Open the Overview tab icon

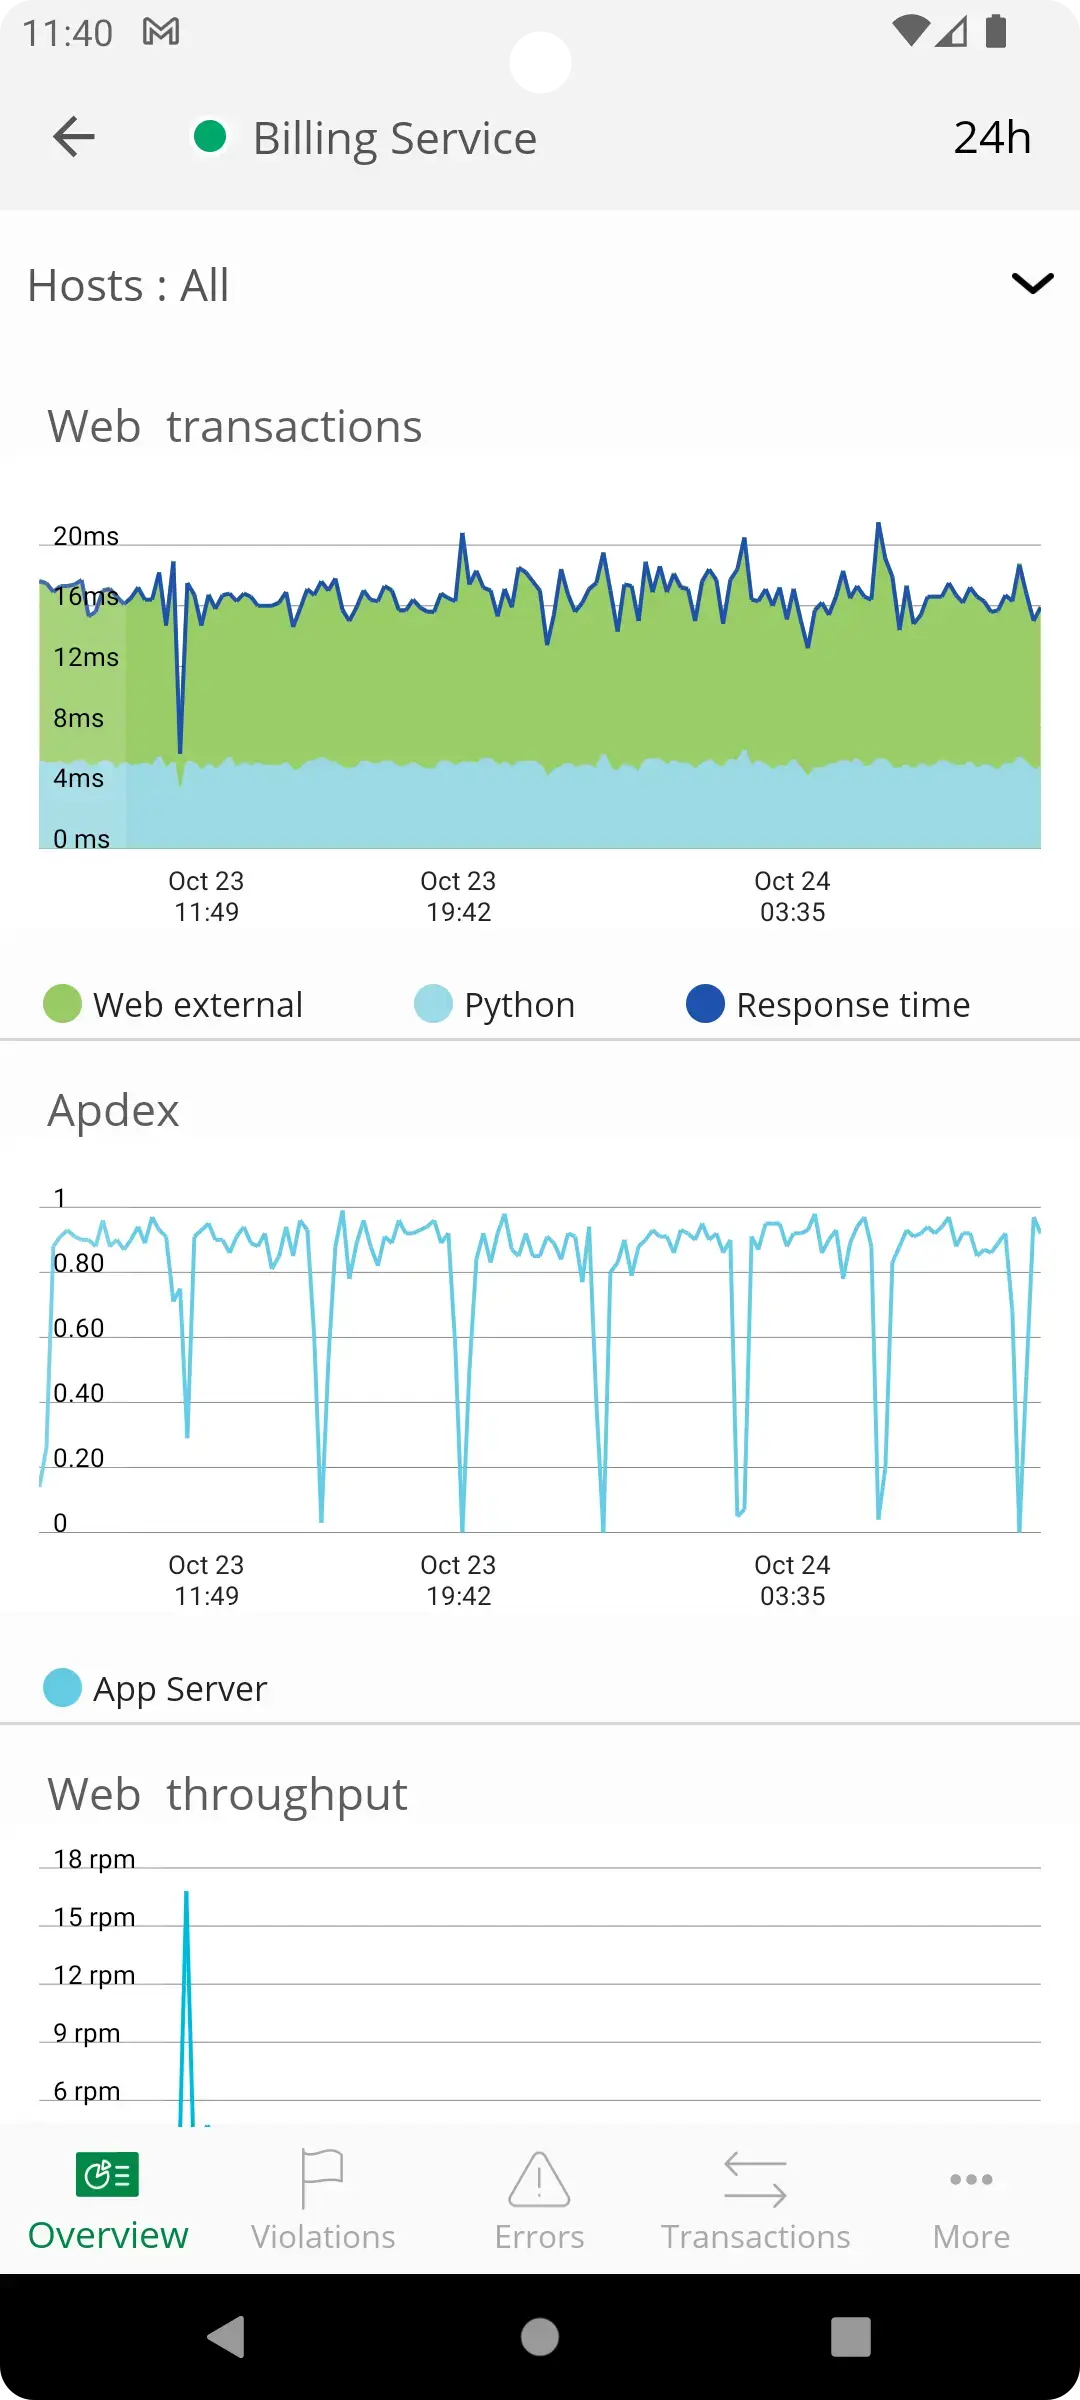(107, 2175)
